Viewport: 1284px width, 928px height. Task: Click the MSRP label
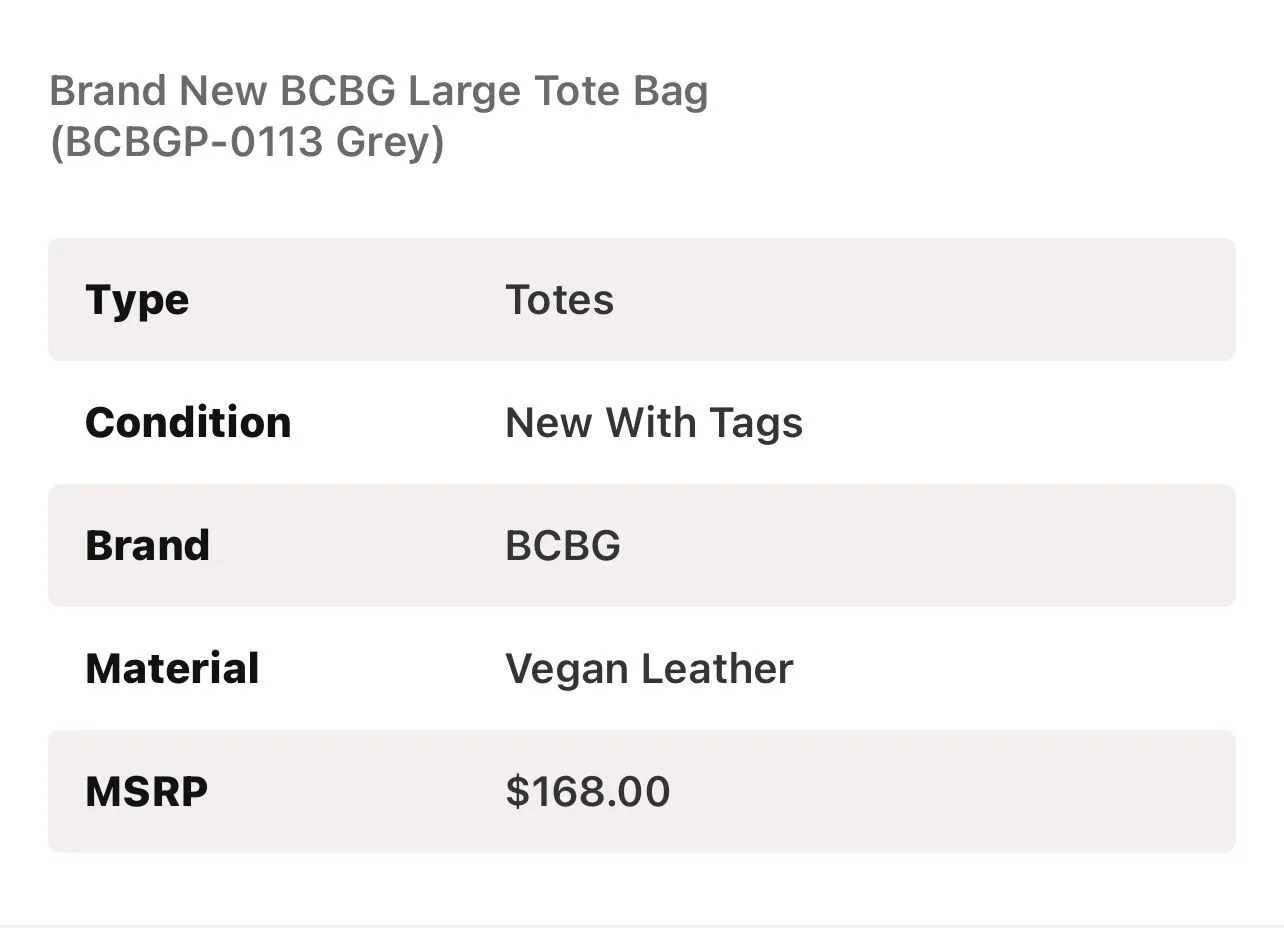[147, 791]
